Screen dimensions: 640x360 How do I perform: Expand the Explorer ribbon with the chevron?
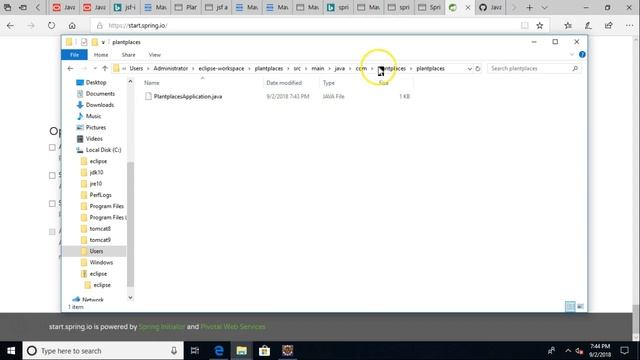[571, 54]
